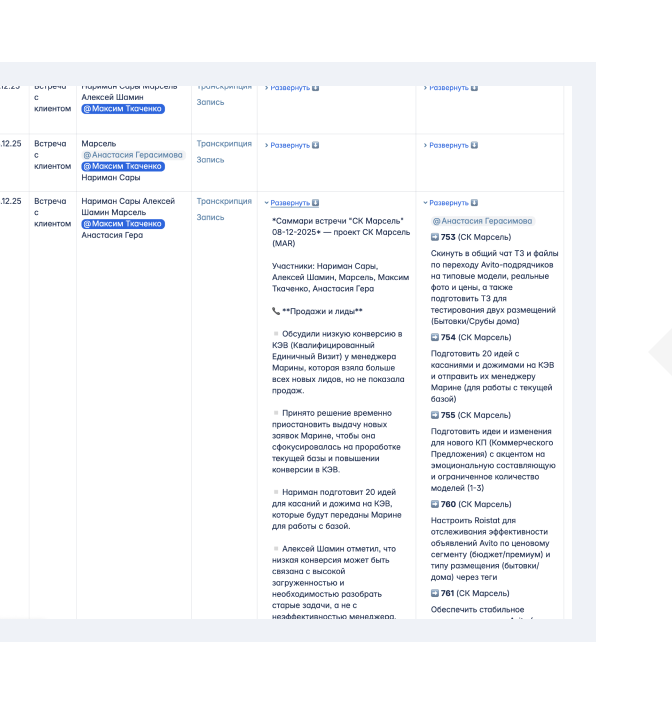This screenshot has height=704, width=672.
Task: Click the @Анастасия Герасимова mention above task 753
Action: pyautogui.click(x=482, y=221)
